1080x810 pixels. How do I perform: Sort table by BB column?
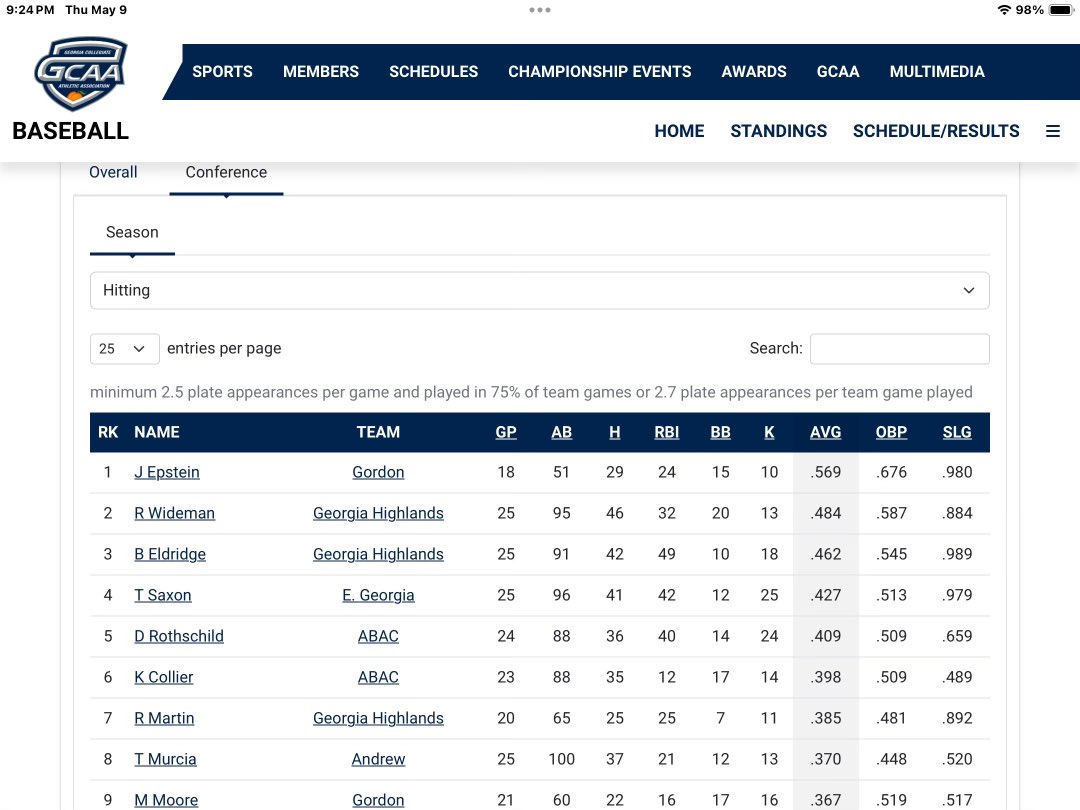tap(720, 432)
